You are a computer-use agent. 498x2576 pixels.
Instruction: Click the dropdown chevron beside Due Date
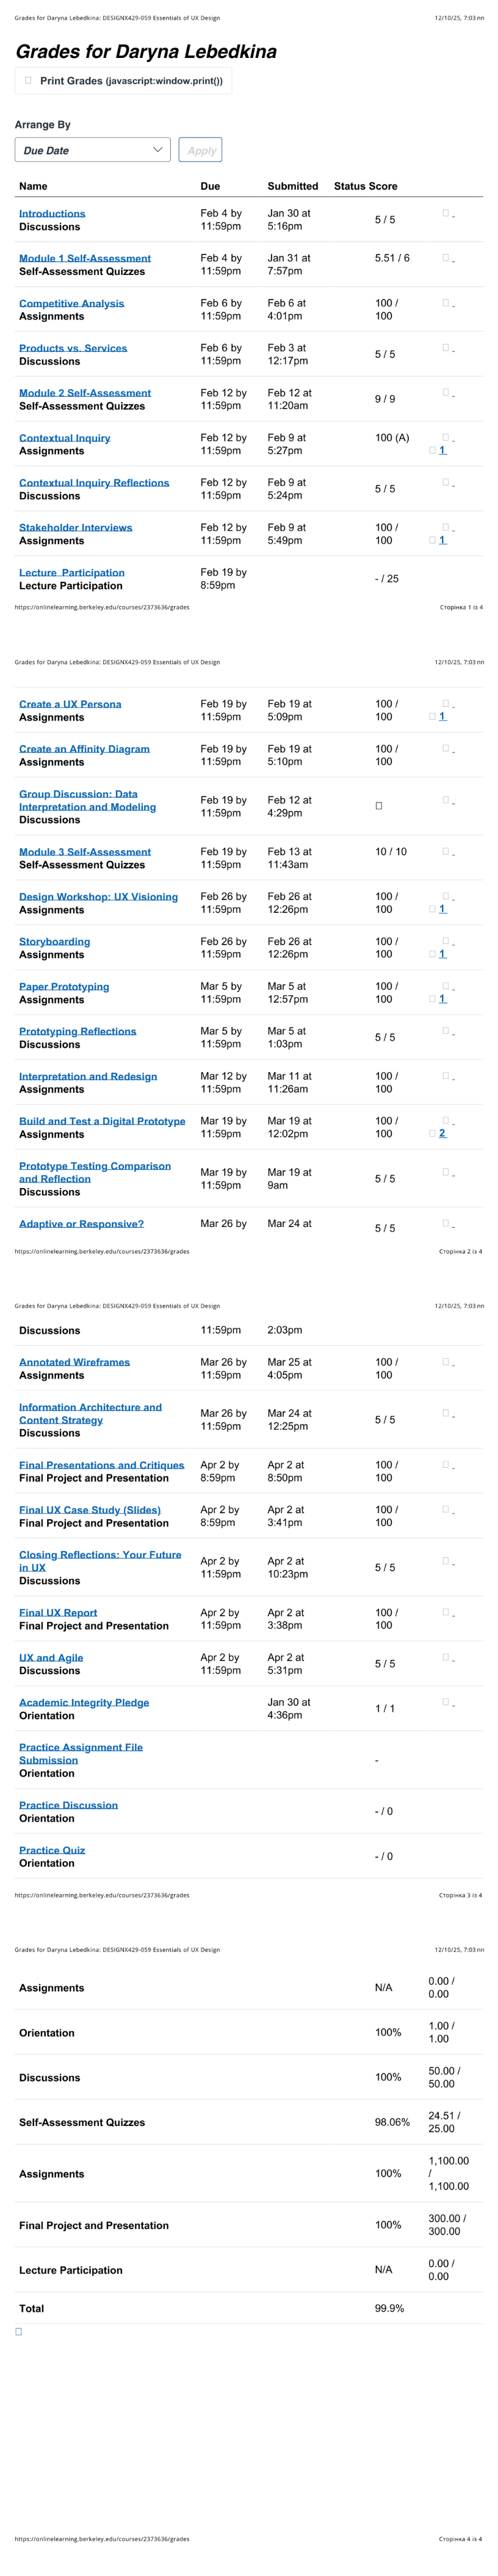tap(157, 150)
